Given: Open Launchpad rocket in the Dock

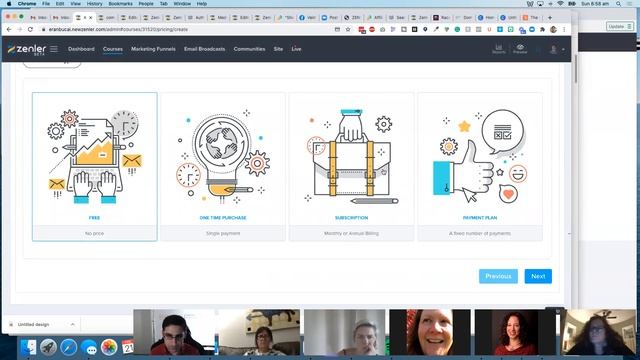Looking at the screenshot, I should click(48, 347).
